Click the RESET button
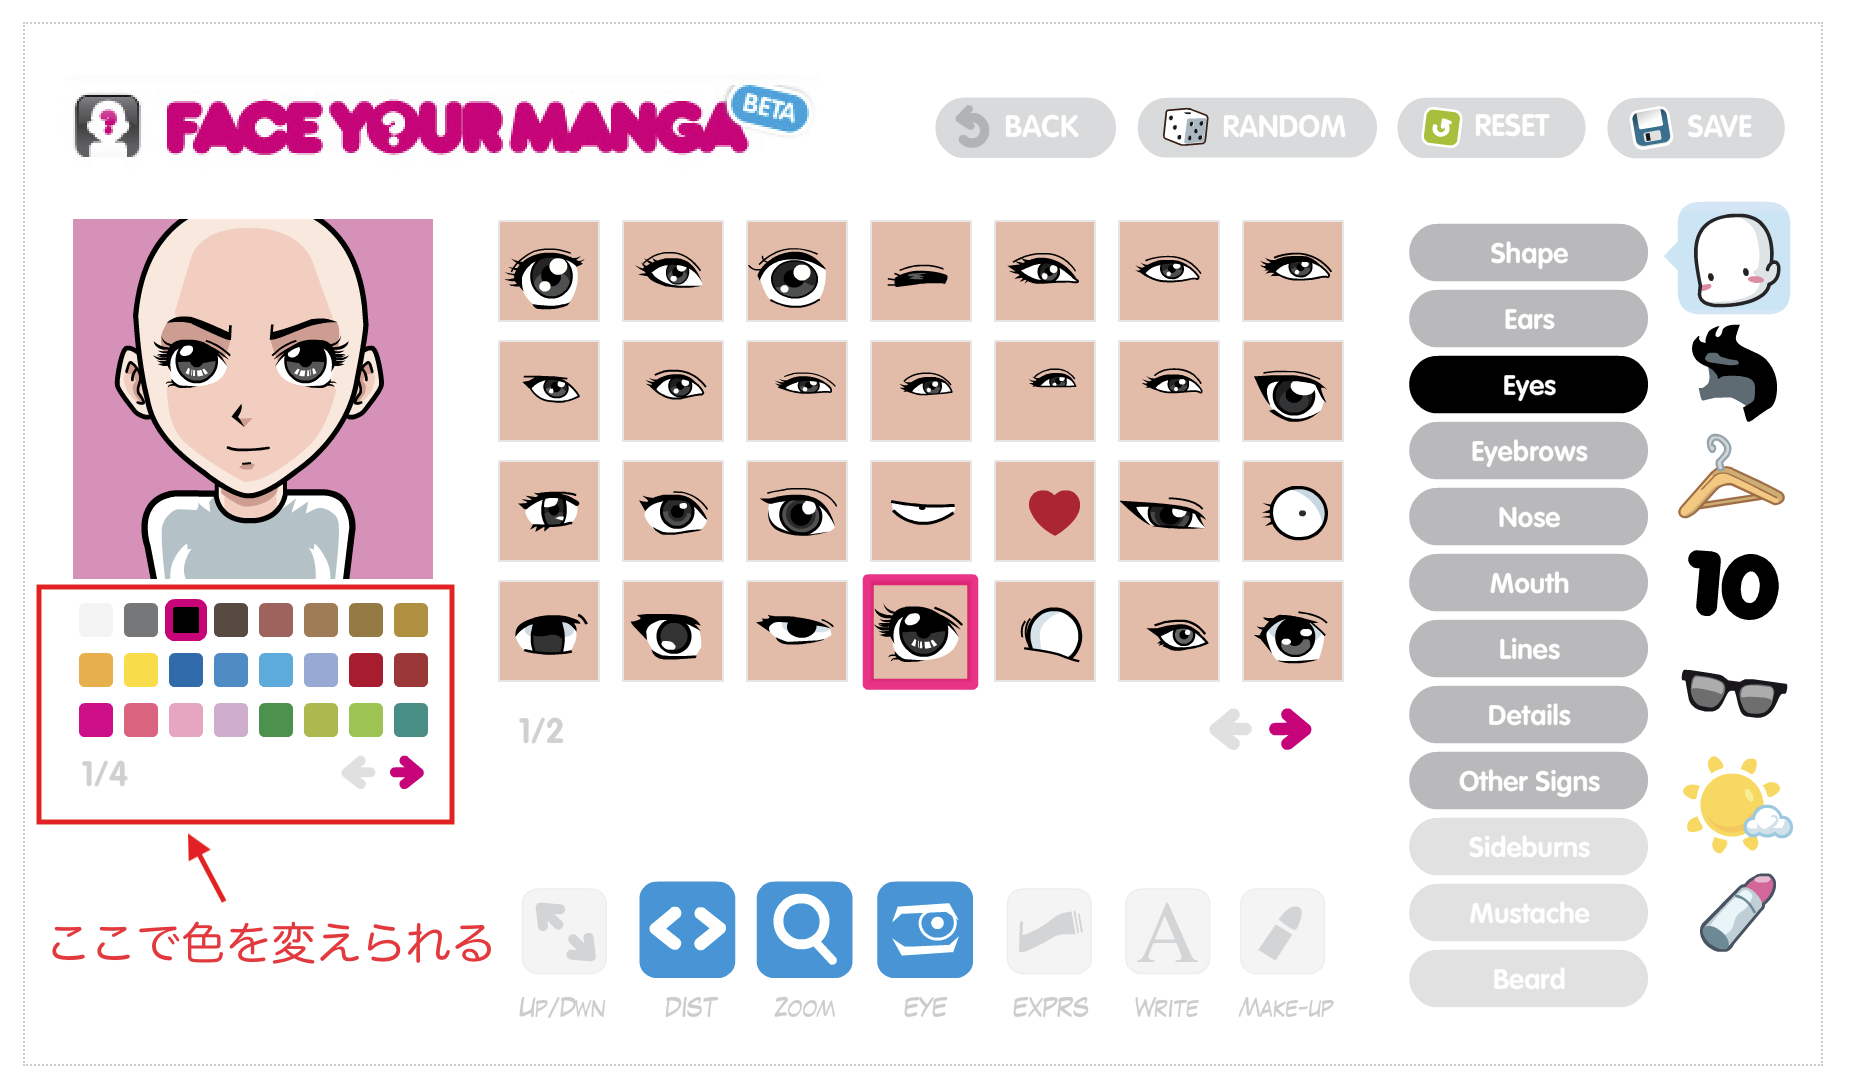Viewport: 1852px width, 1092px height. coord(1491,127)
